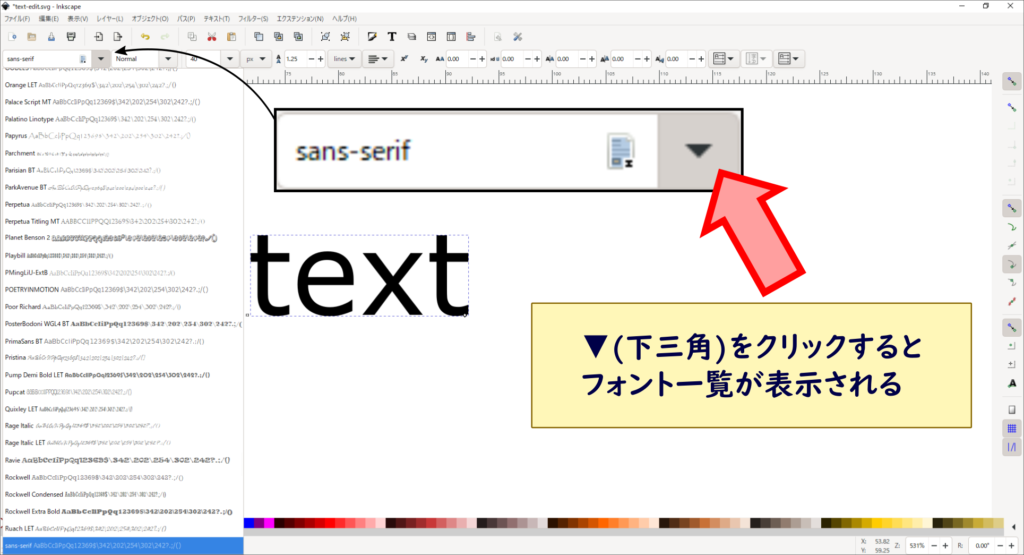Toggle snap bounding boxes button

[1012, 107]
